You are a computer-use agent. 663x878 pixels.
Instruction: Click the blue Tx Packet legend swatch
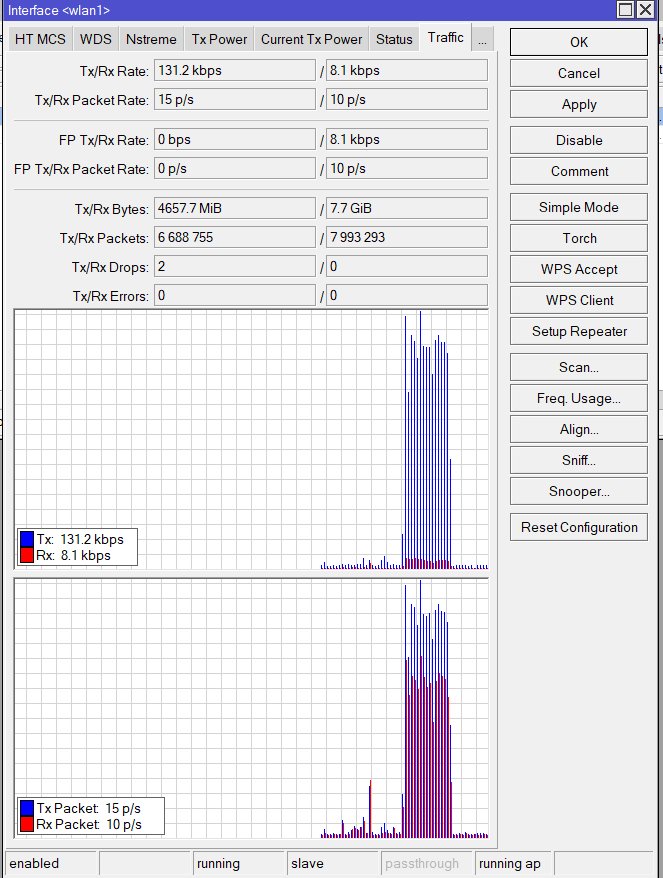pyautogui.click(x=27, y=808)
